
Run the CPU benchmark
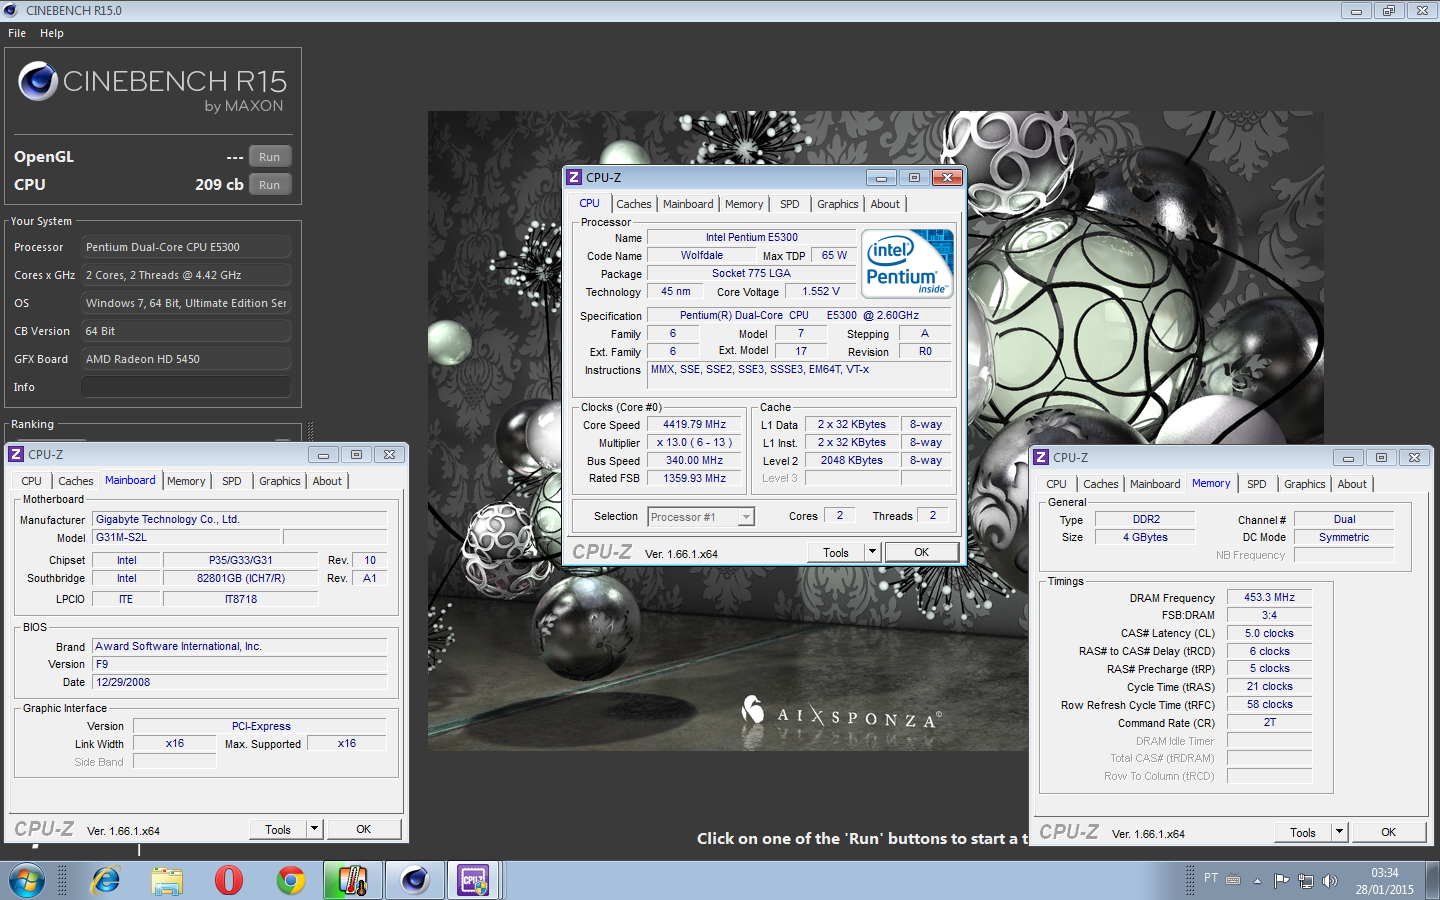(x=270, y=185)
